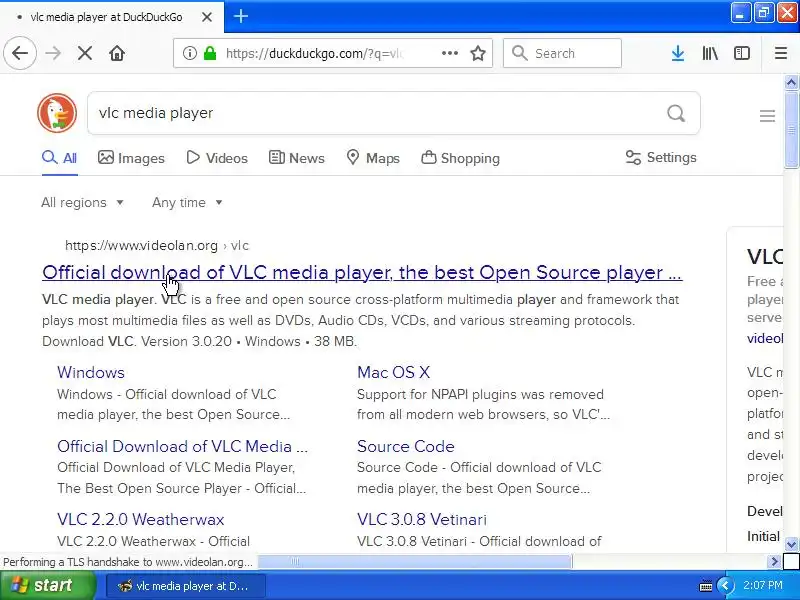Focus the Firefox Search box
Viewport: 800px width, 600px height.
click(562, 53)
